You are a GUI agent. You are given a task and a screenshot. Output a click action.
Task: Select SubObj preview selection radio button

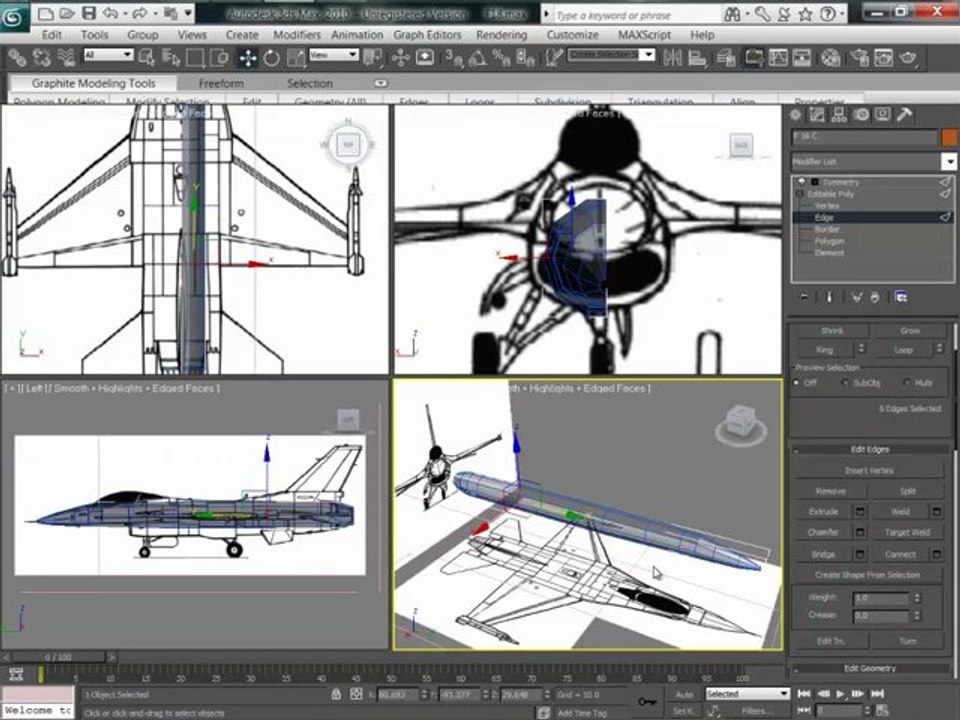pos(846,383)
